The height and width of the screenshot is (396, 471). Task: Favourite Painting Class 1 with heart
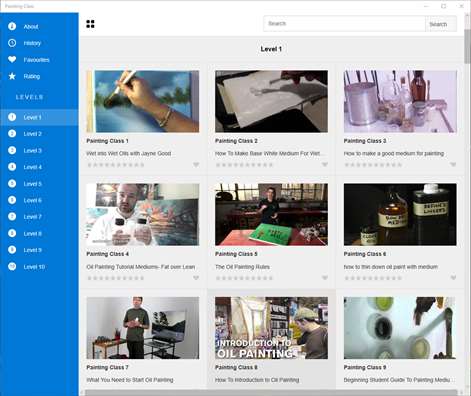point(196,165)
